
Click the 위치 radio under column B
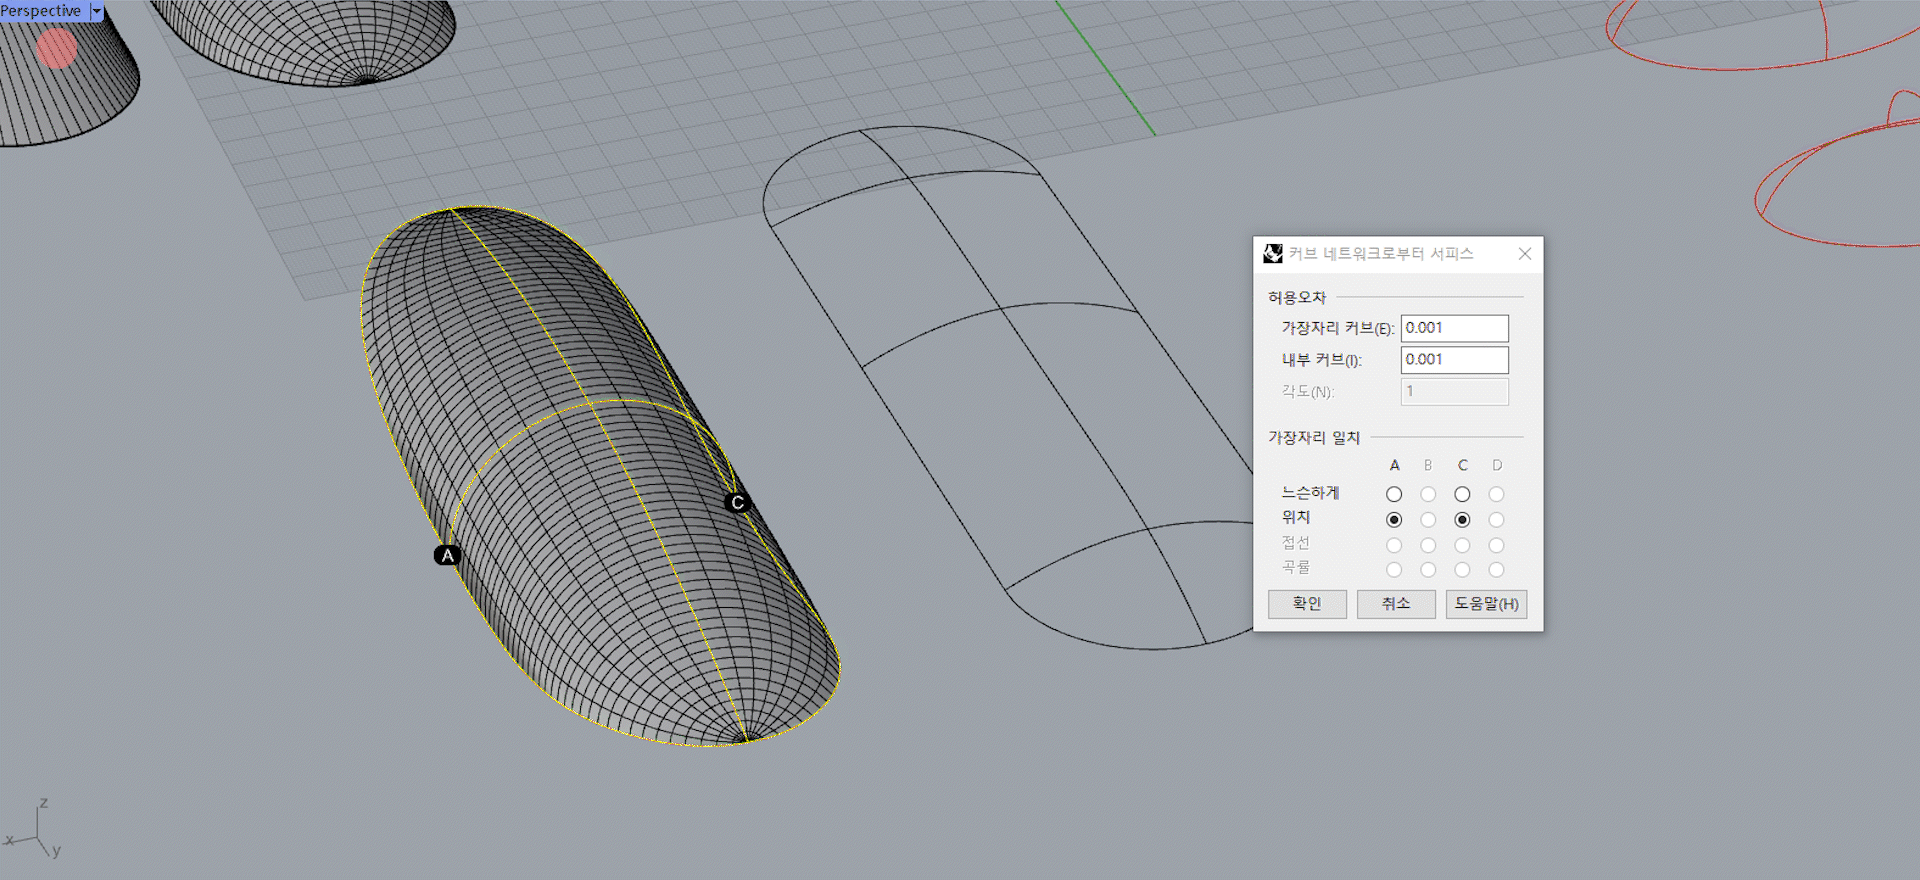1428,520
